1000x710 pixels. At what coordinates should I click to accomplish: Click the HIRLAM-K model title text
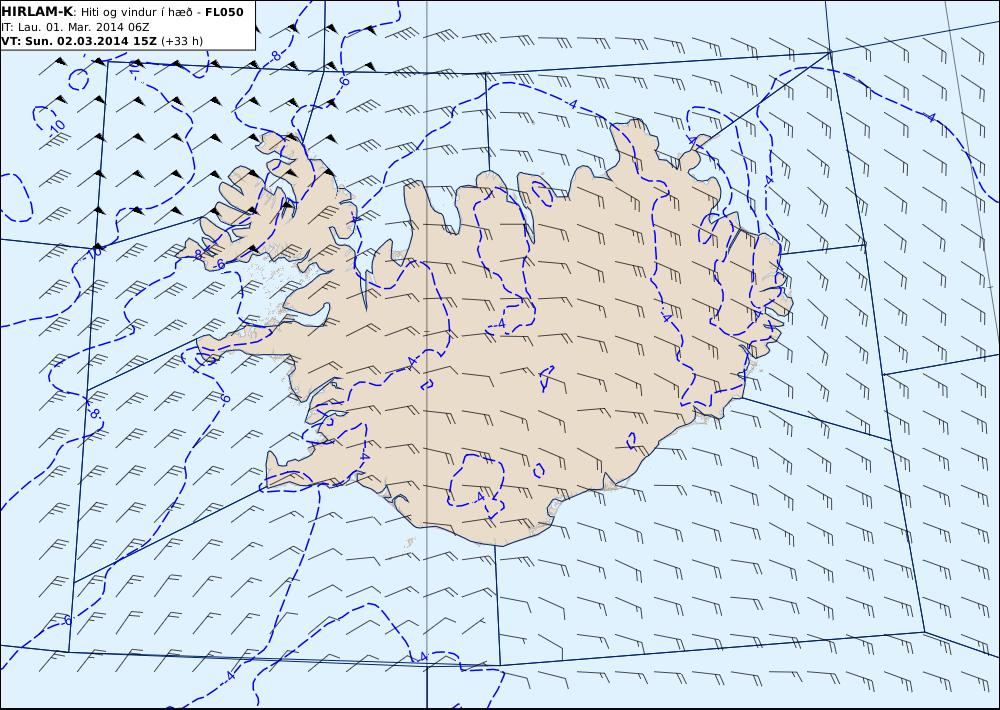tap(37, 12)
